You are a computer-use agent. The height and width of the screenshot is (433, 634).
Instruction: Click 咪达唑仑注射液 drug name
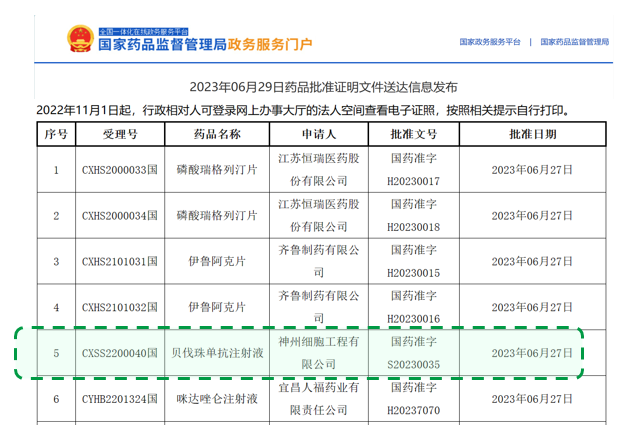click(x=217, y=399)
